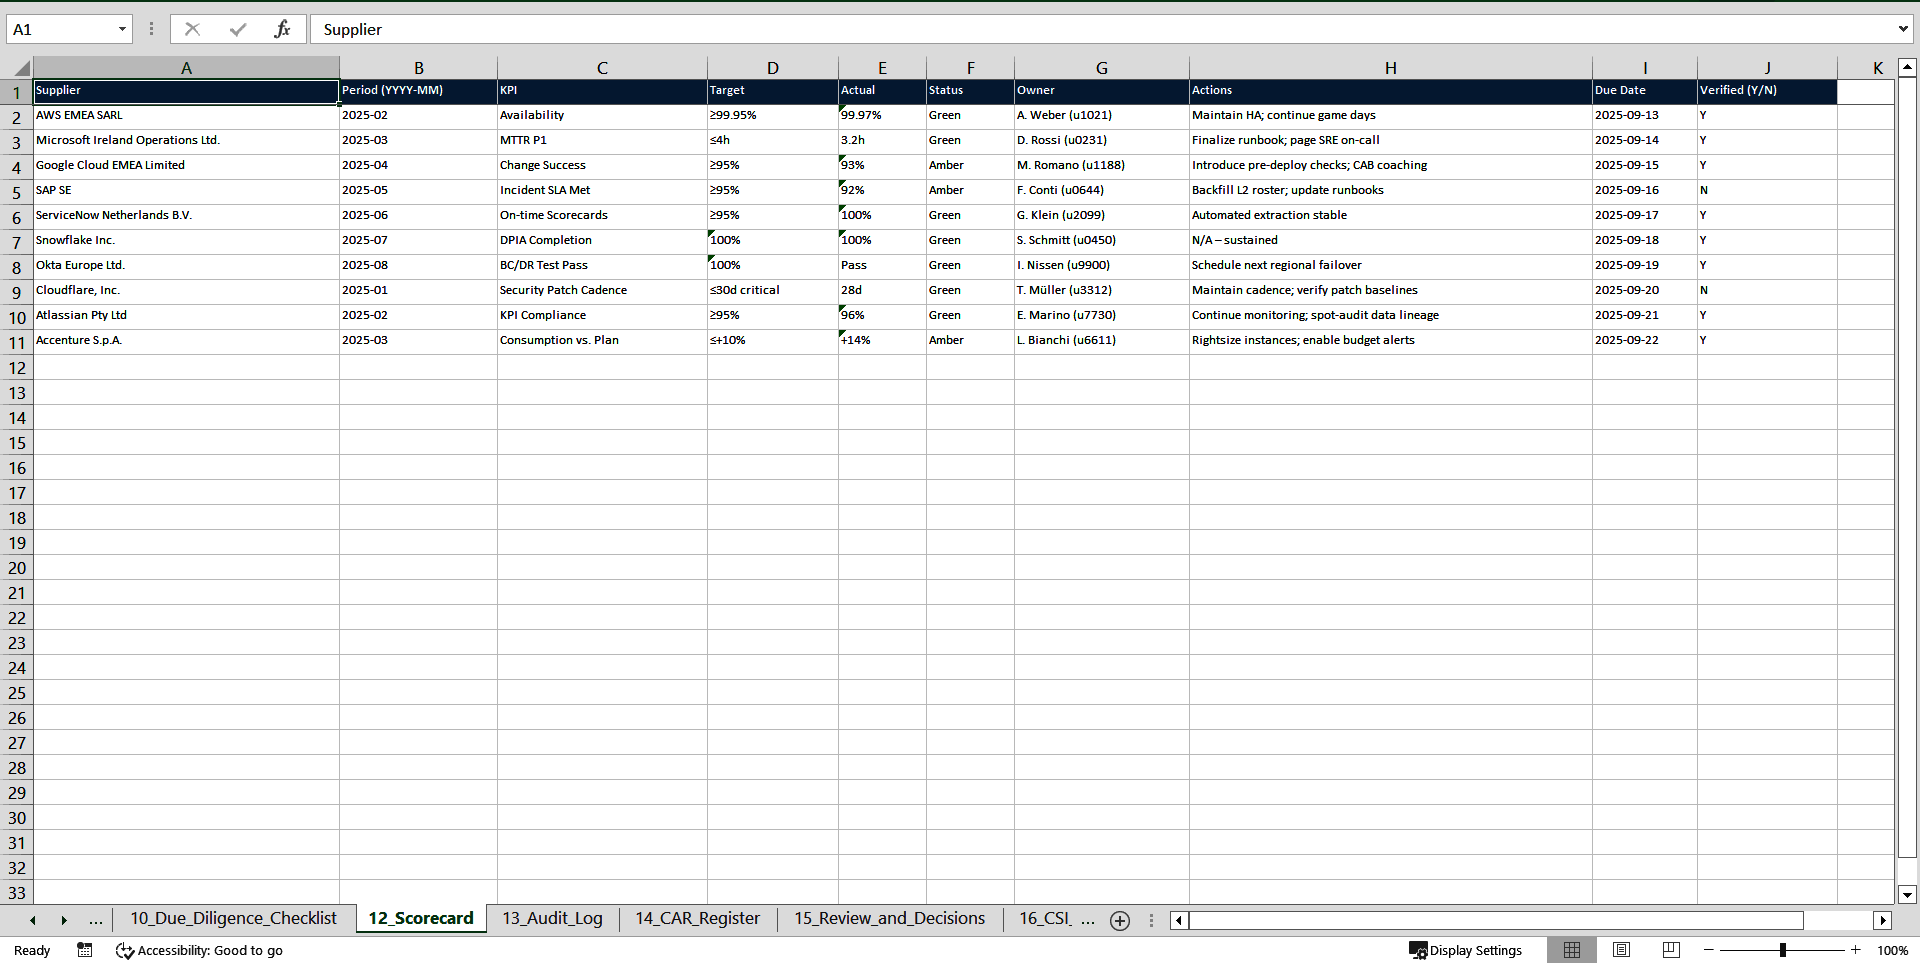Click Backfill L2 roster; update runbooks cell
The height and width of the screenshot is (964, 1920).
click(1390, 191)
